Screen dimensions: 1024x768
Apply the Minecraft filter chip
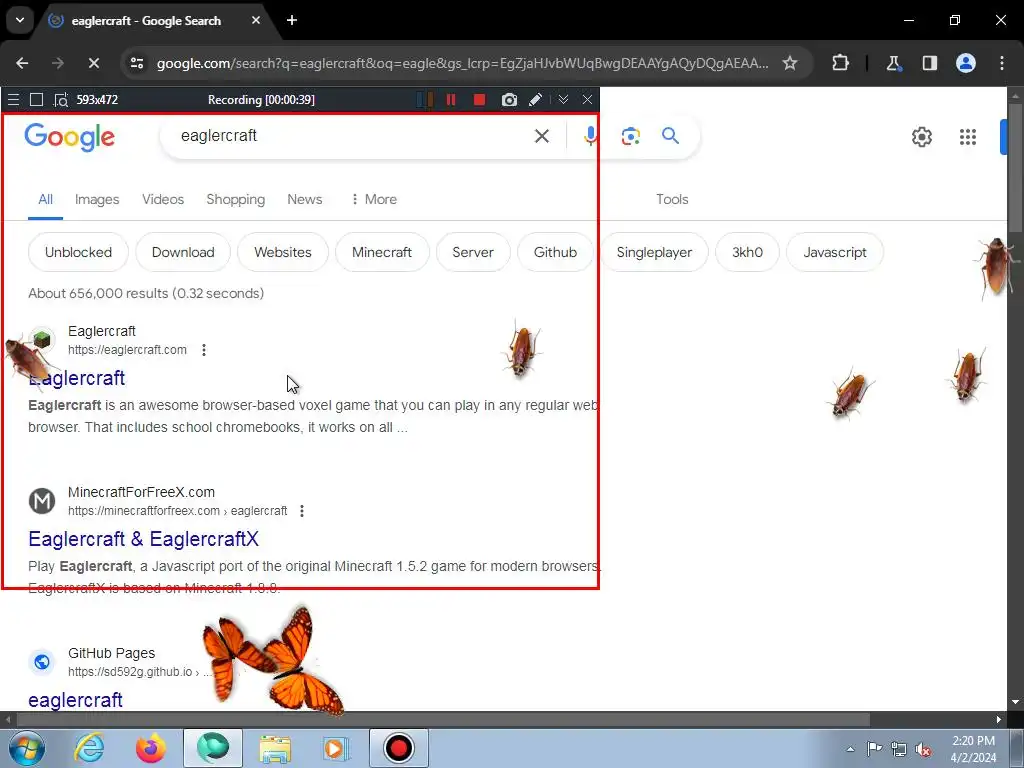[x=382, y=252]
